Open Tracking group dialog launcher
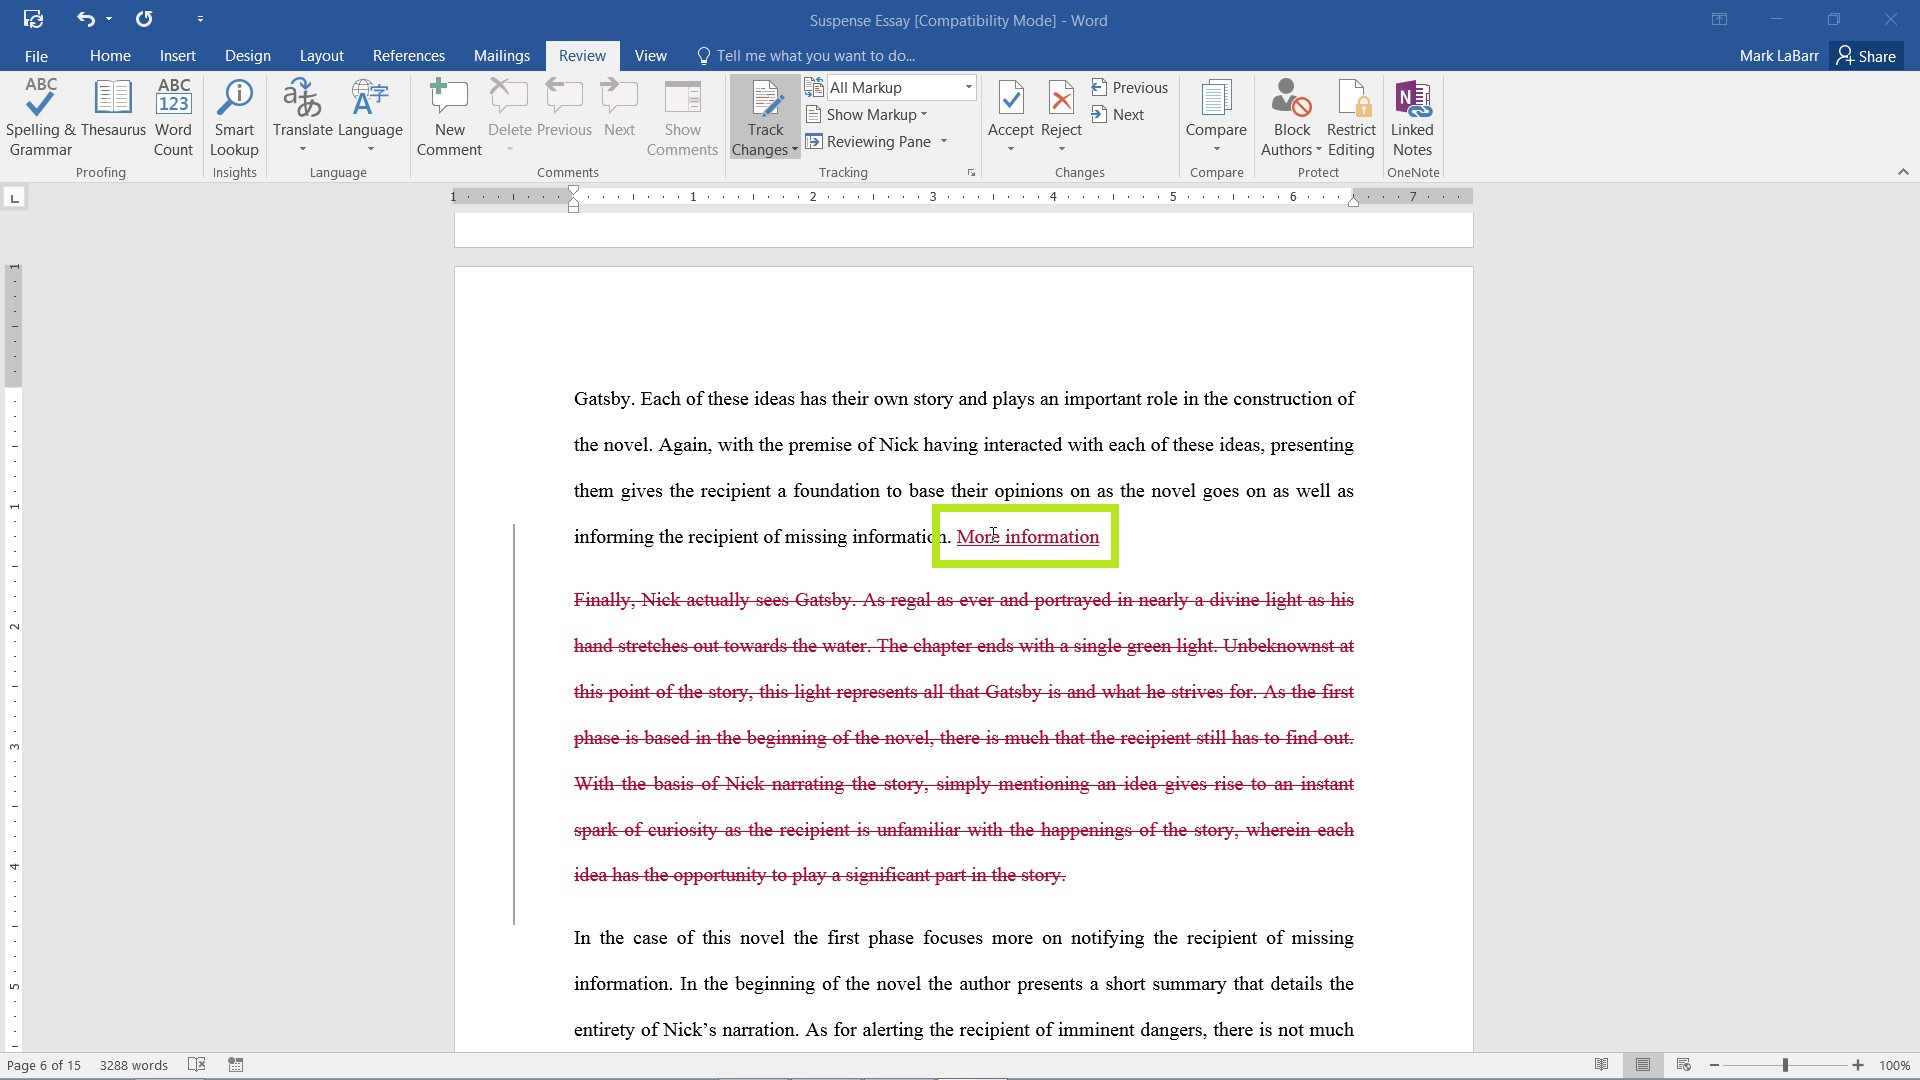The image size is (1920, 1080). 971,173
